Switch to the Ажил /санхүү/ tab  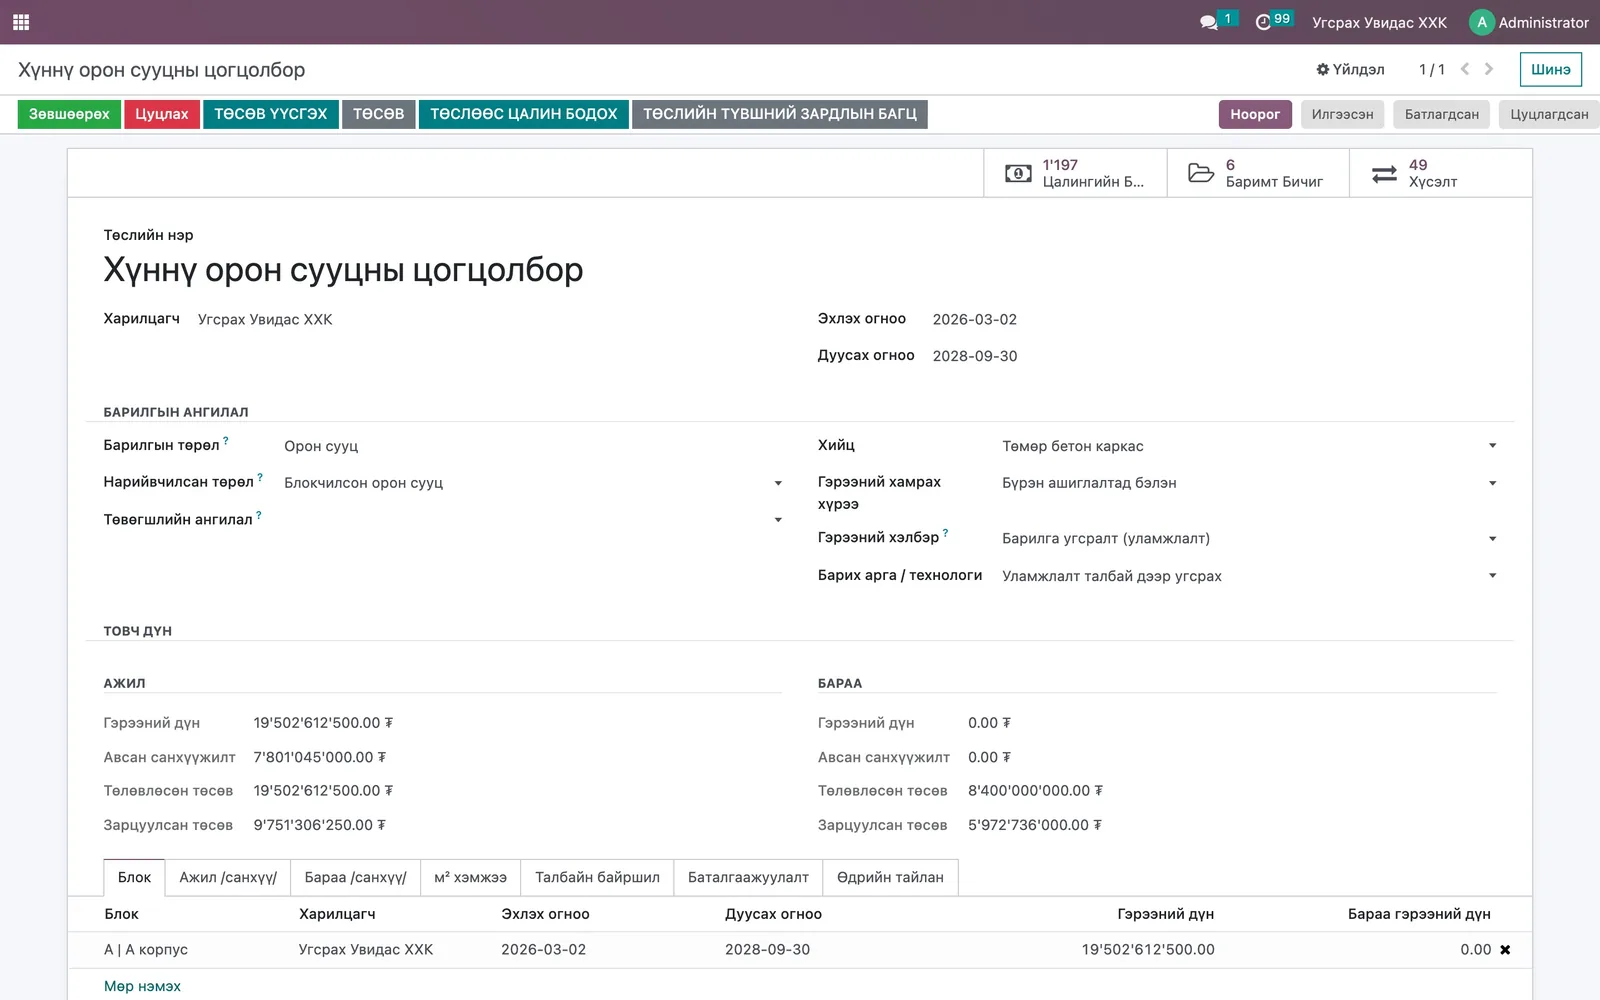[228, 877]
